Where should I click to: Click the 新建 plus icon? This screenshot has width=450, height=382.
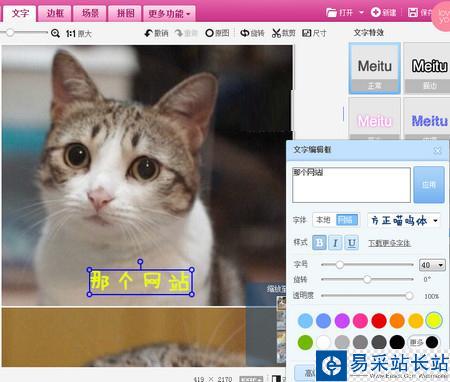(376, 12)
